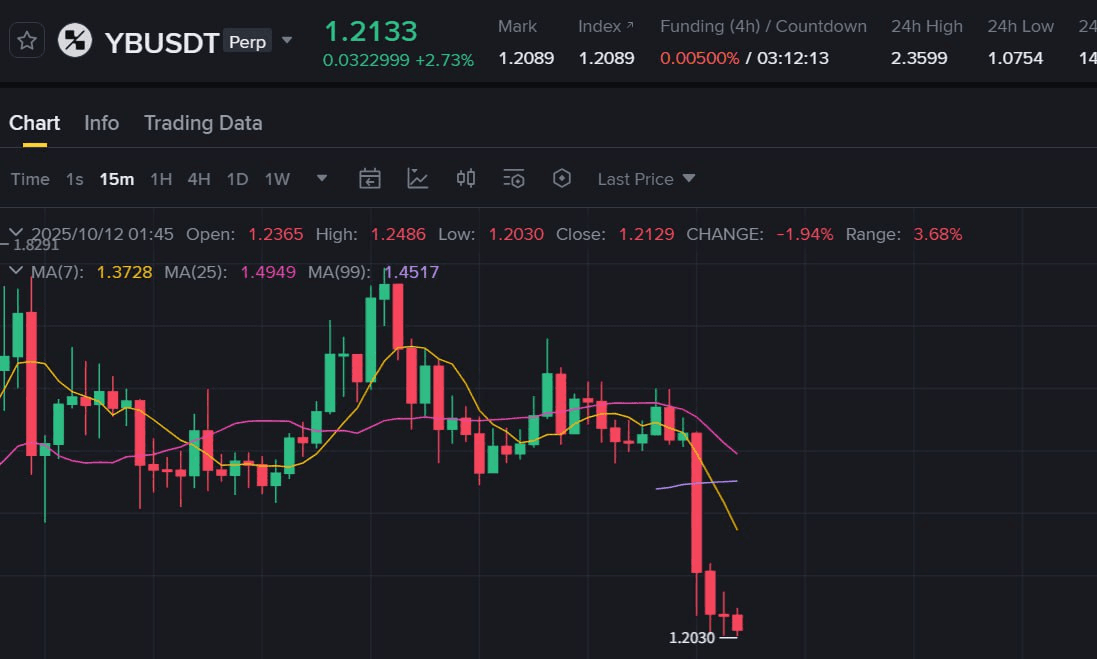1097x659 pixels.
Task: Select the 1H time interval
Action: click(161, 179)
